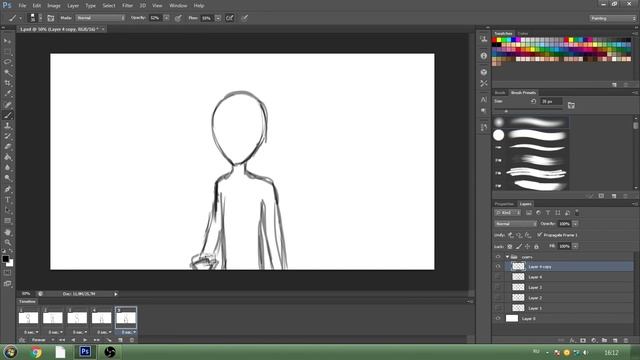Select the Lasso tool
640x360 pixels.
7,62
